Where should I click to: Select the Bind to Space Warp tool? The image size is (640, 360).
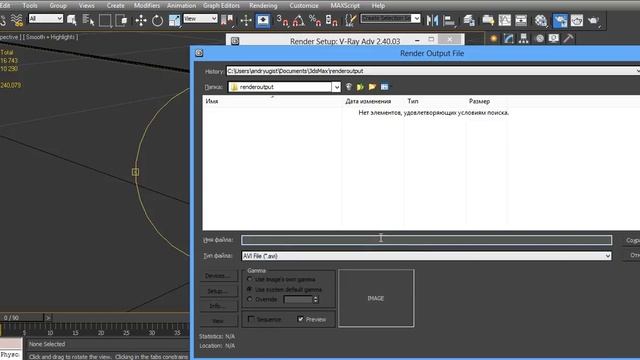pyautogui.click(x=16, y=20)
